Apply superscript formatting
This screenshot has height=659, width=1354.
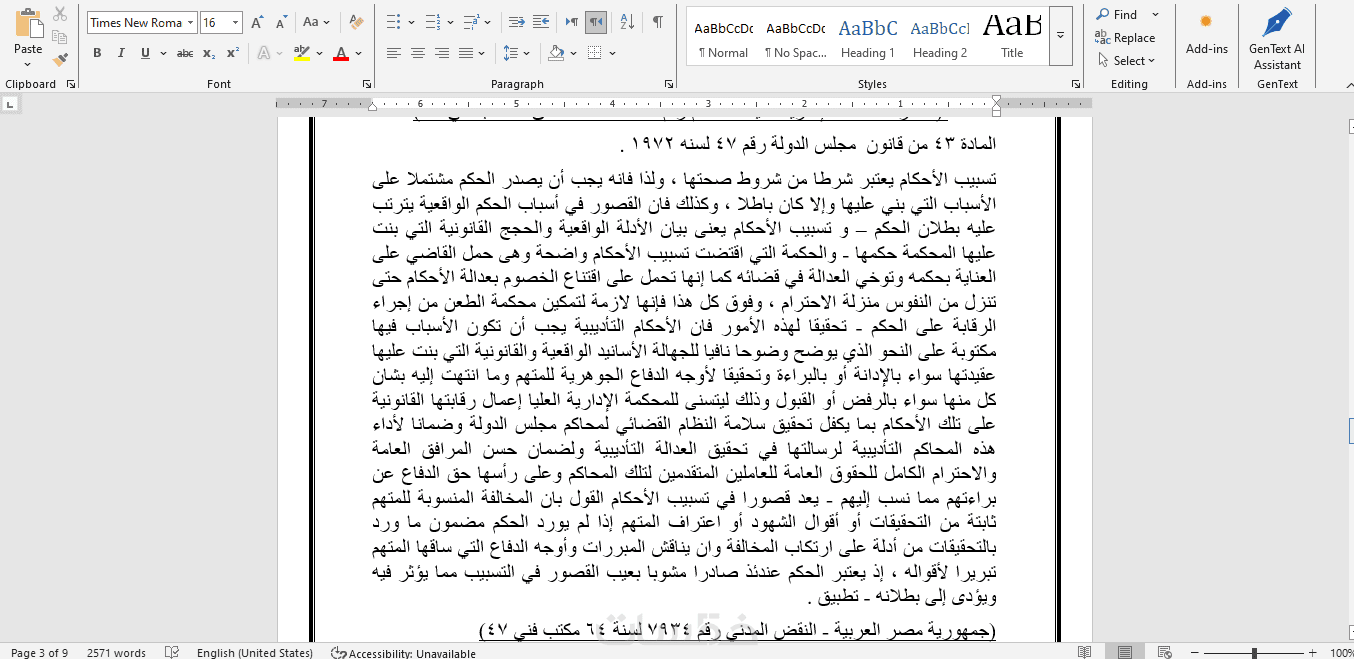232,53
